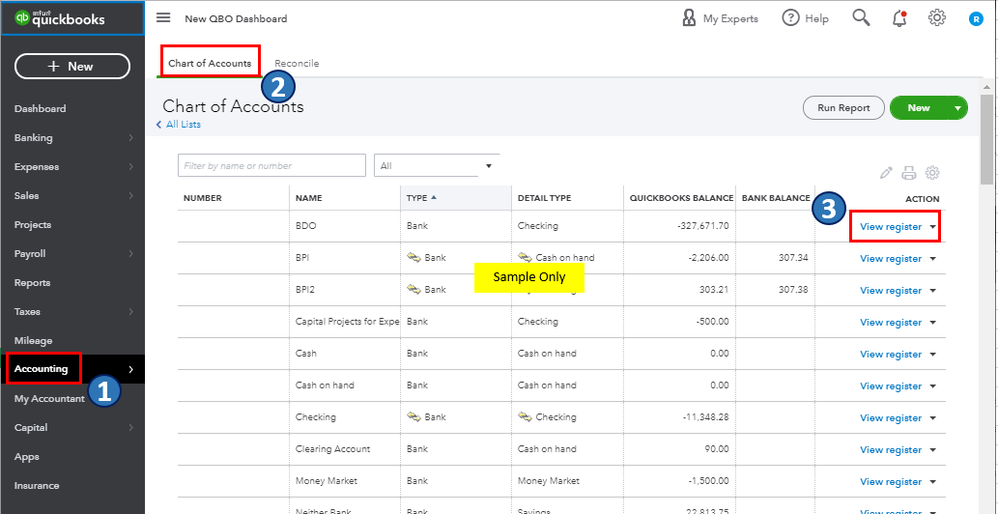The image size is (998, 514).
Task: View register for BDO account
Action: [890, 226]
